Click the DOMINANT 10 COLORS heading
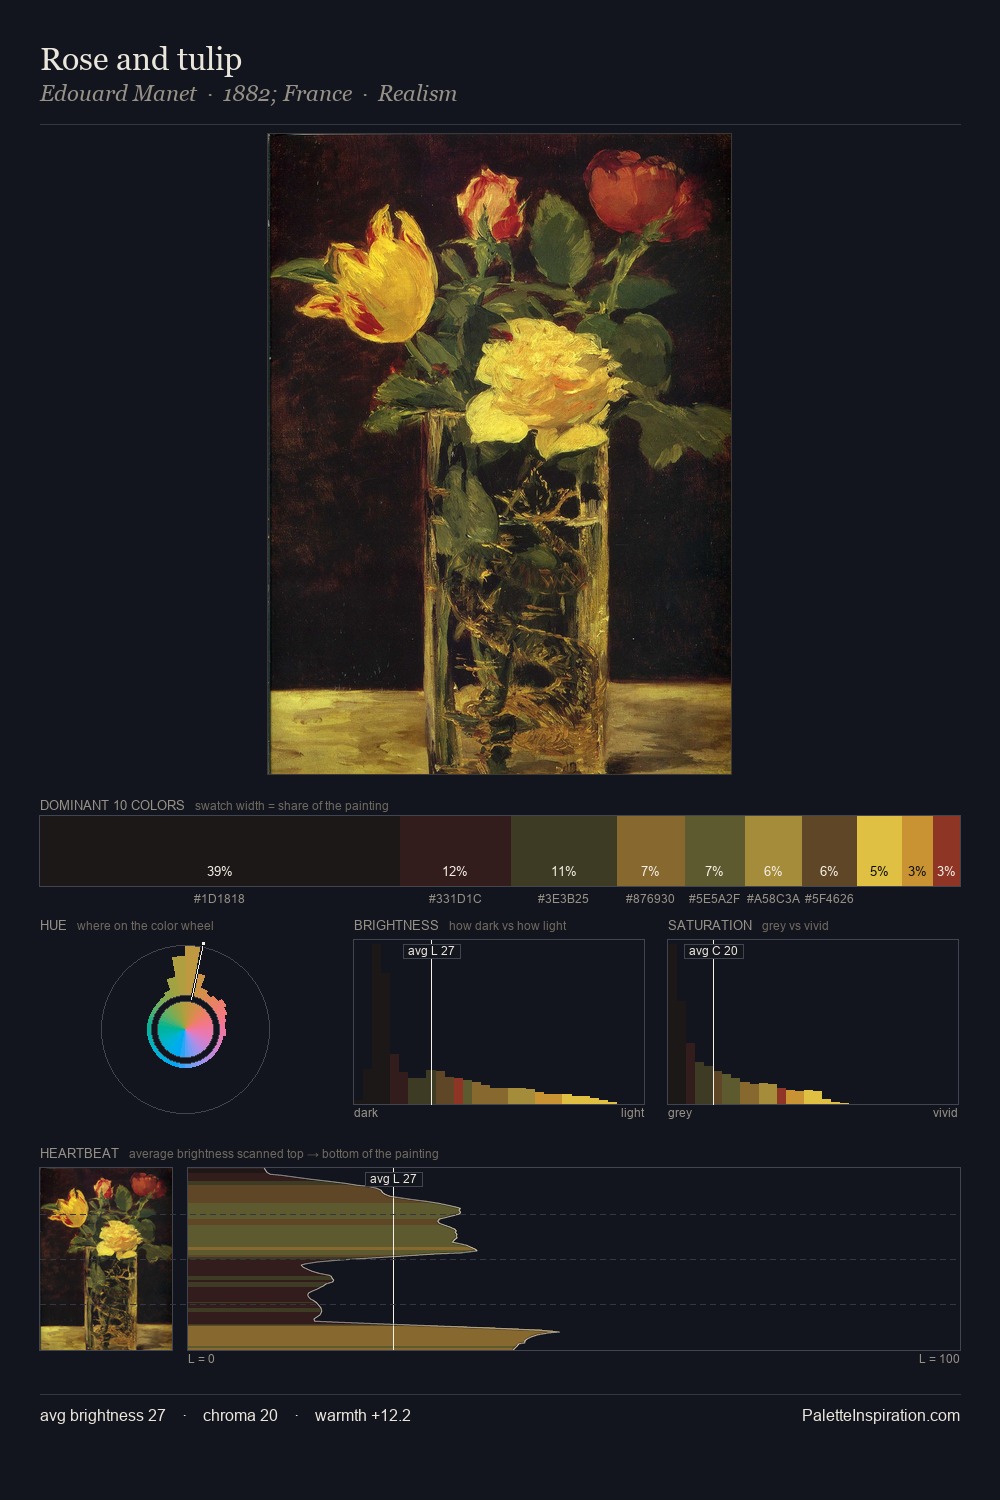This screenshot has width=1000, height=1500. point(112,805)
